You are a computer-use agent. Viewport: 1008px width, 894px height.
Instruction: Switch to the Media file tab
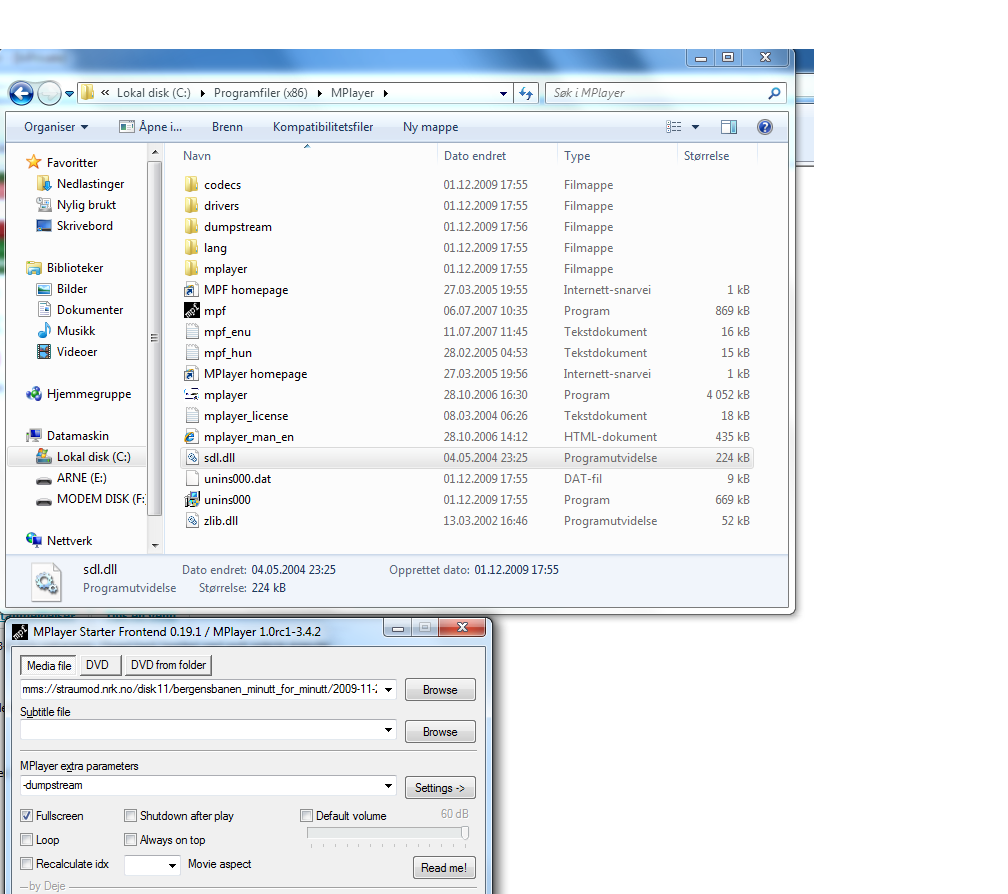(x=49, y=665)
